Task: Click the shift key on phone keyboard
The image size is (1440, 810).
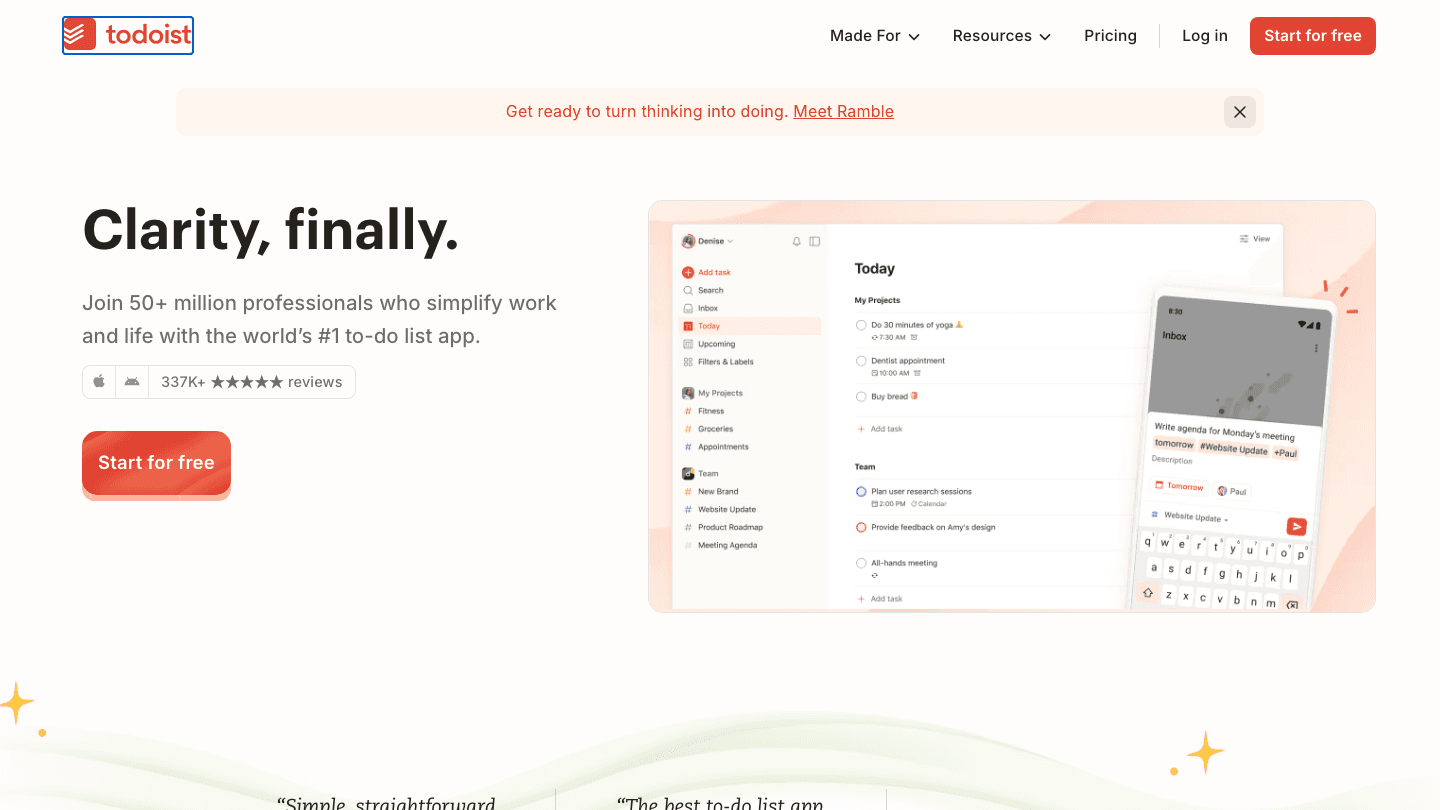Action: pyautogui.click(x=1148, y=592)
